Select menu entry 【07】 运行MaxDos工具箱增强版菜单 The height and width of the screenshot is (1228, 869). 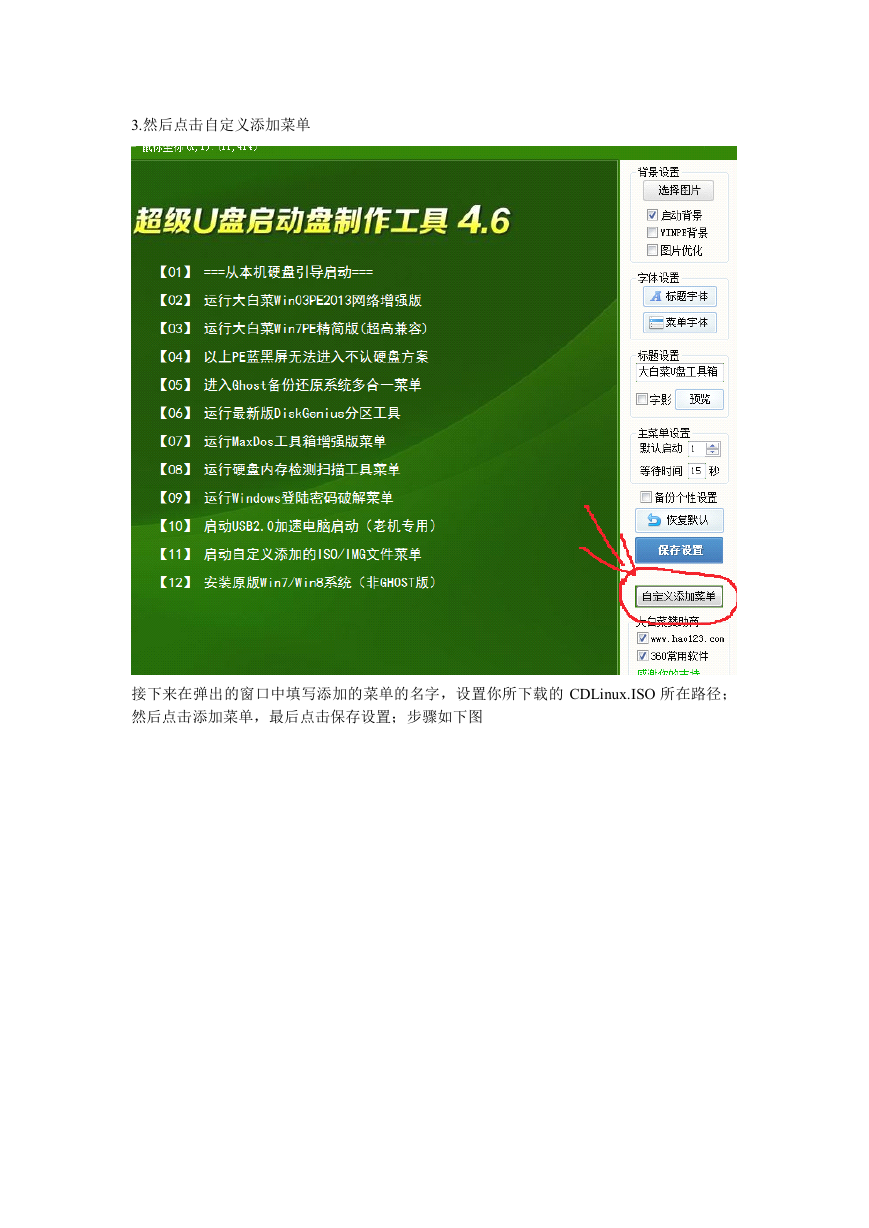click(270, 441)
